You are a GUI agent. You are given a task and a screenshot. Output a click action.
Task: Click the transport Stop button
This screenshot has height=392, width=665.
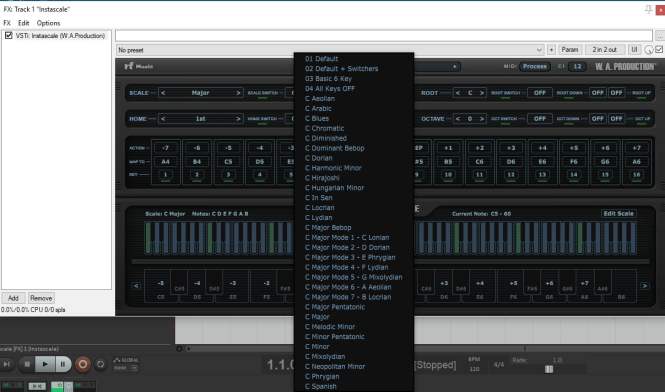click(x=27, y=364)
